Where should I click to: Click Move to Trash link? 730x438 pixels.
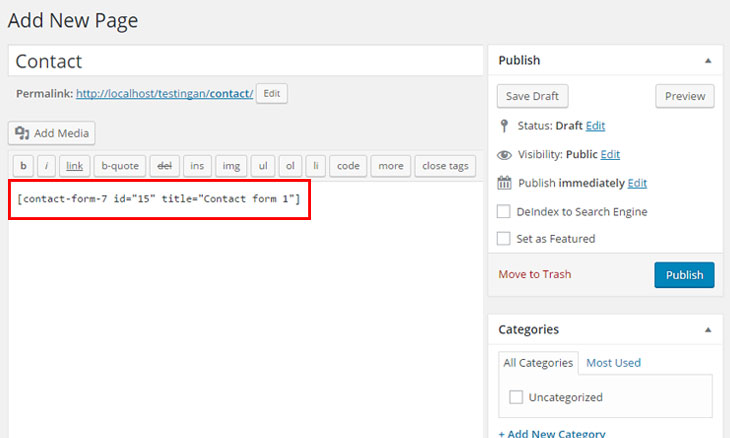coord(534,274)
